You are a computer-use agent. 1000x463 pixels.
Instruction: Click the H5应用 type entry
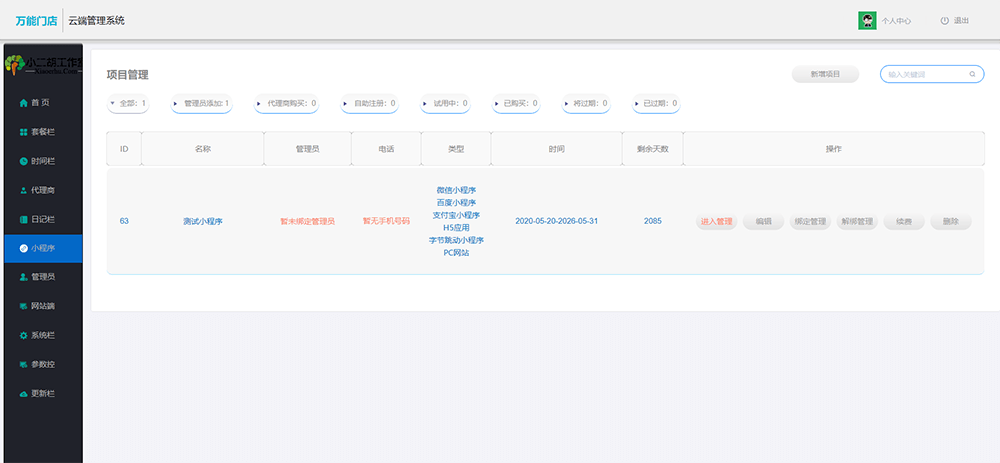(x=457, y=228)
